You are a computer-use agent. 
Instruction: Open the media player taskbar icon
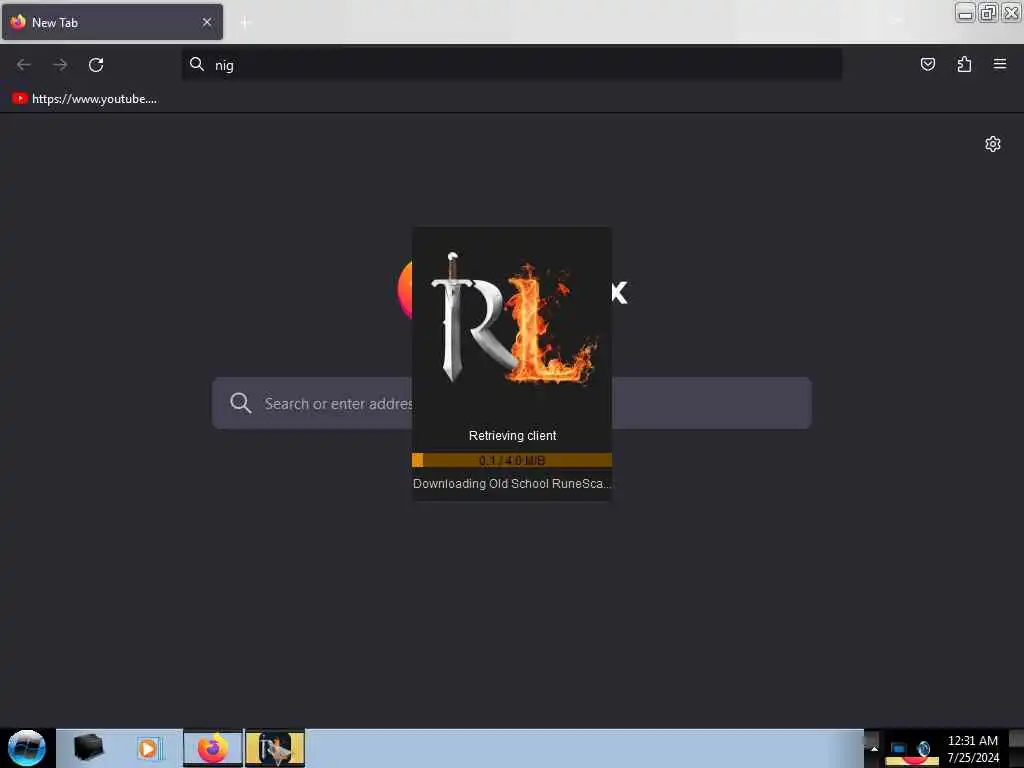pos(148,748)
